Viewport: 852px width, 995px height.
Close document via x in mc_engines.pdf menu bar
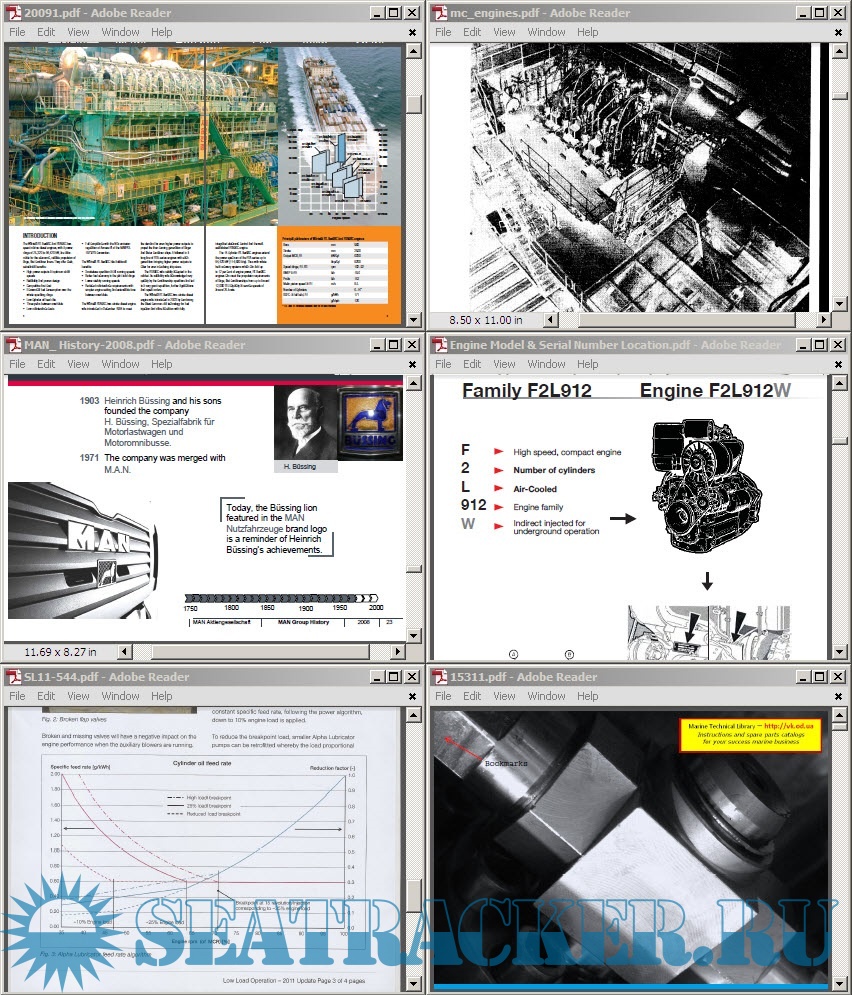[838, 32]
